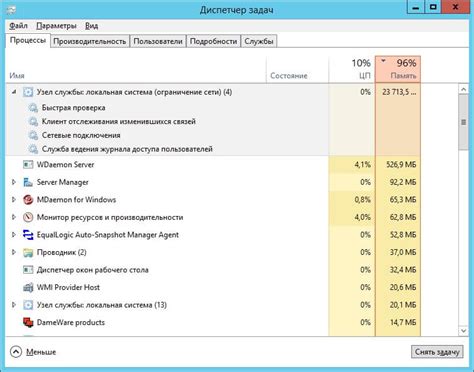Click the Server Manager icon
Screen dimensions: 474x372
(28, 182)
